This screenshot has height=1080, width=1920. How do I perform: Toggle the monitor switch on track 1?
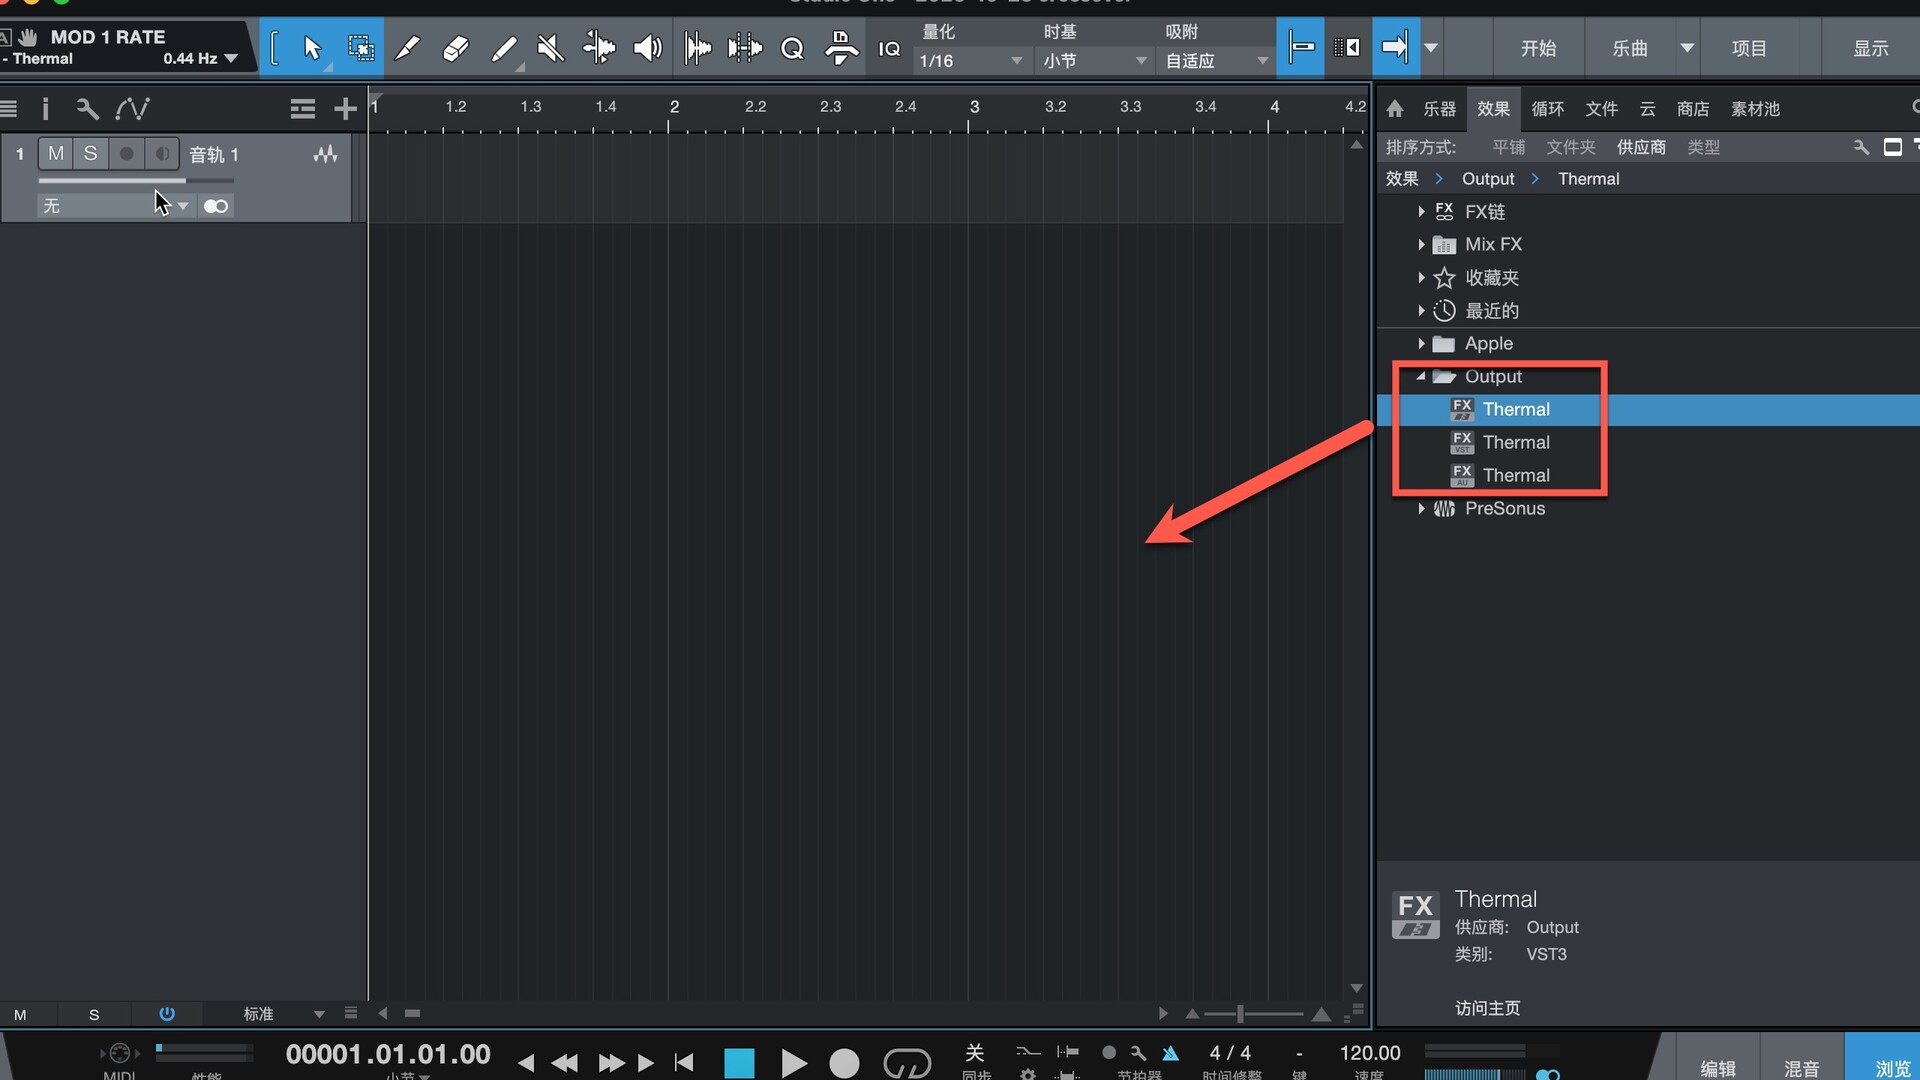(162, 153)
